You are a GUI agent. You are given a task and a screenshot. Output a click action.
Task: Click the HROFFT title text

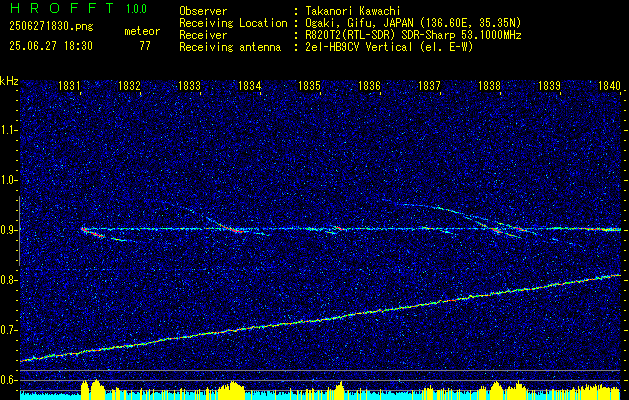[62, 8]
